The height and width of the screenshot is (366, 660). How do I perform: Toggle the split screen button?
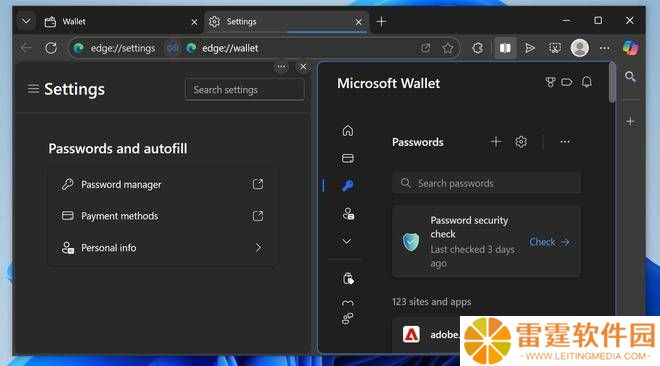[505, 48]
